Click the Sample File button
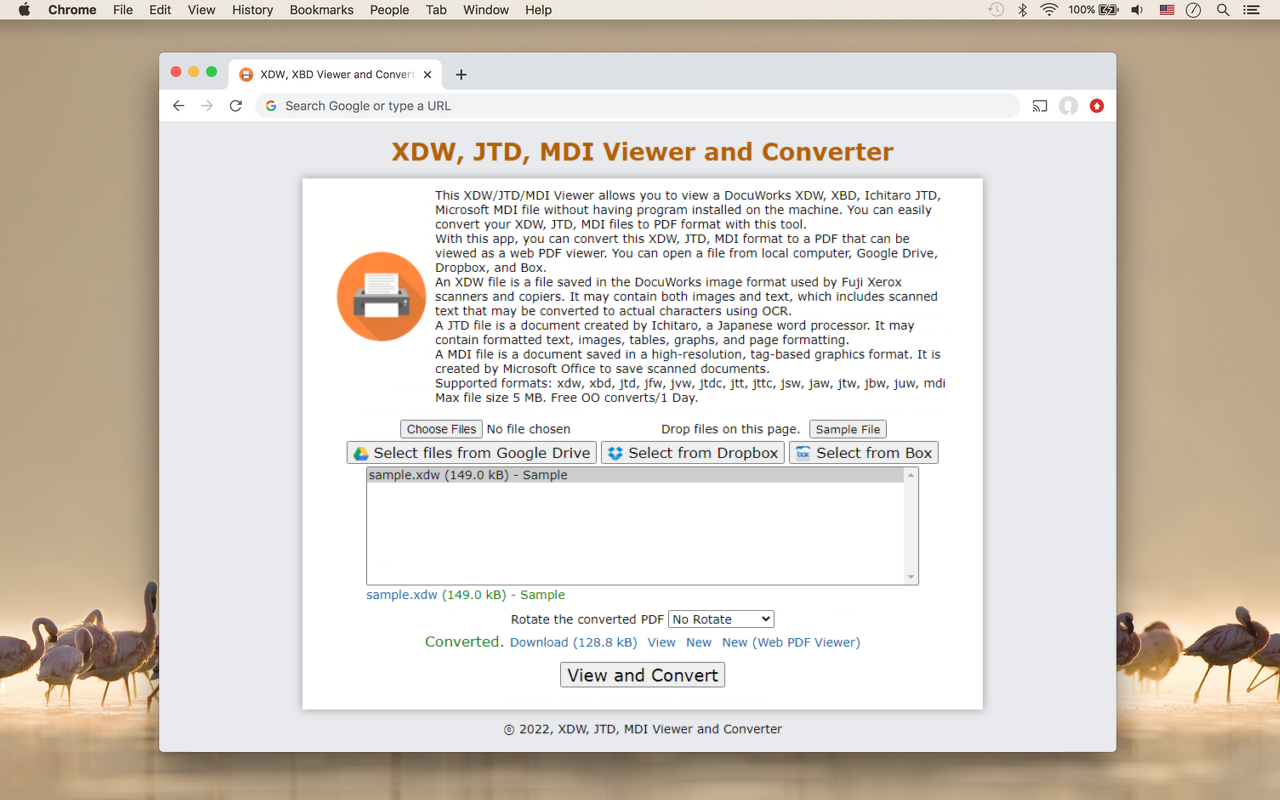1280x800 pixels. (847, 428)
